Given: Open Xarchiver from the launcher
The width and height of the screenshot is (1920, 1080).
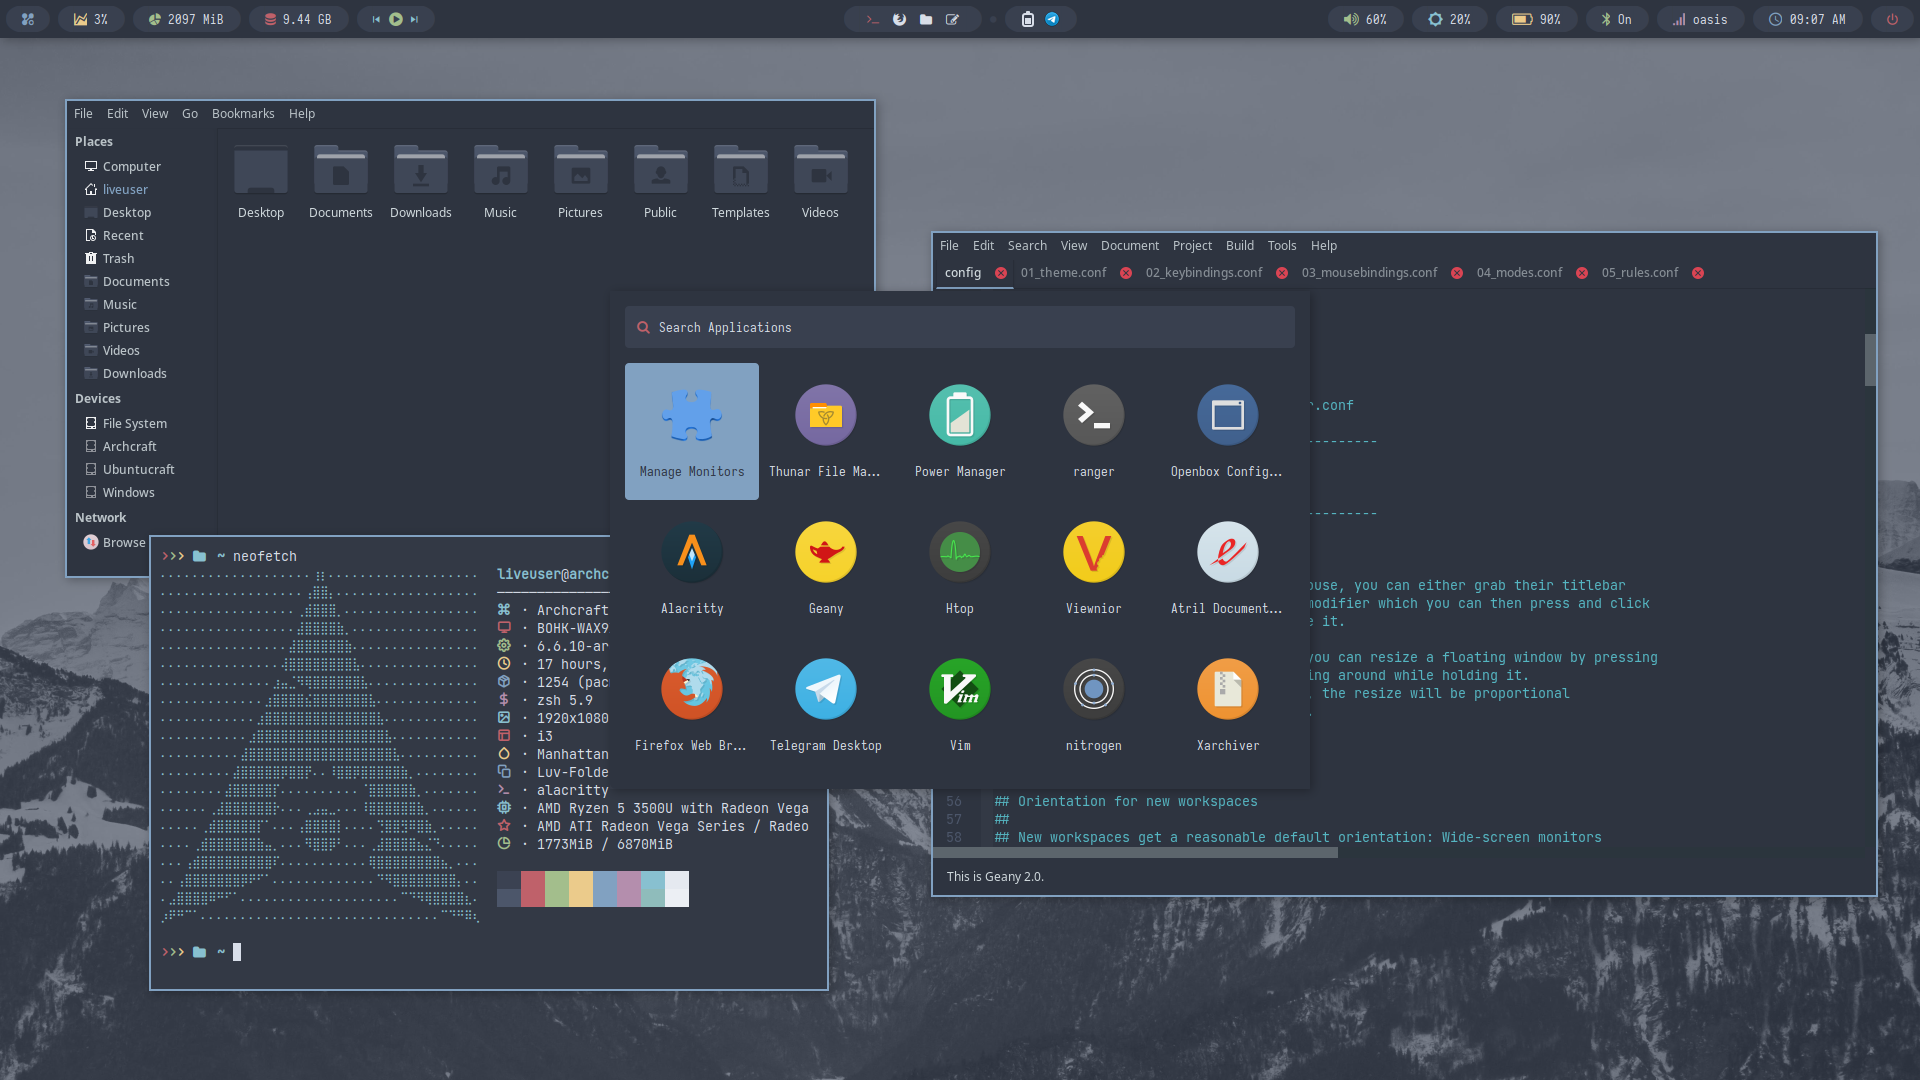Looking at the screenshot, I should [1227, 690].
